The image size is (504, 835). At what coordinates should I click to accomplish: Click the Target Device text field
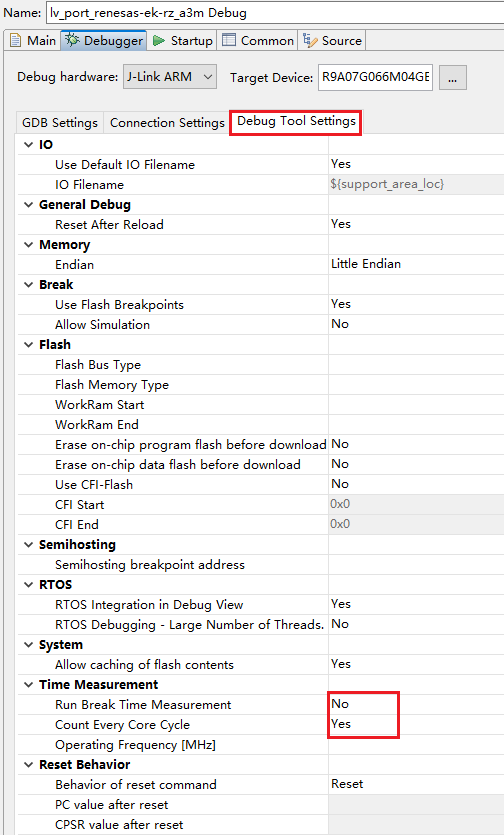click(x=375, y=77)
